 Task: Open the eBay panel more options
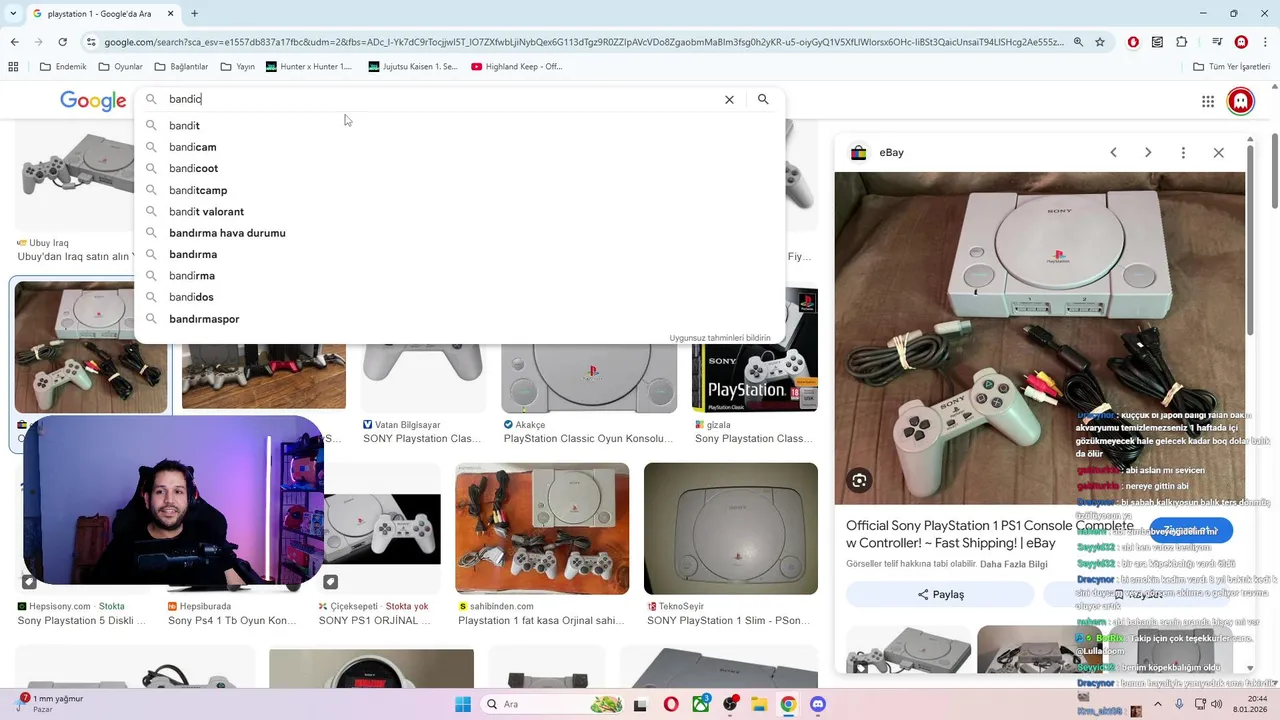point(1183,152)
